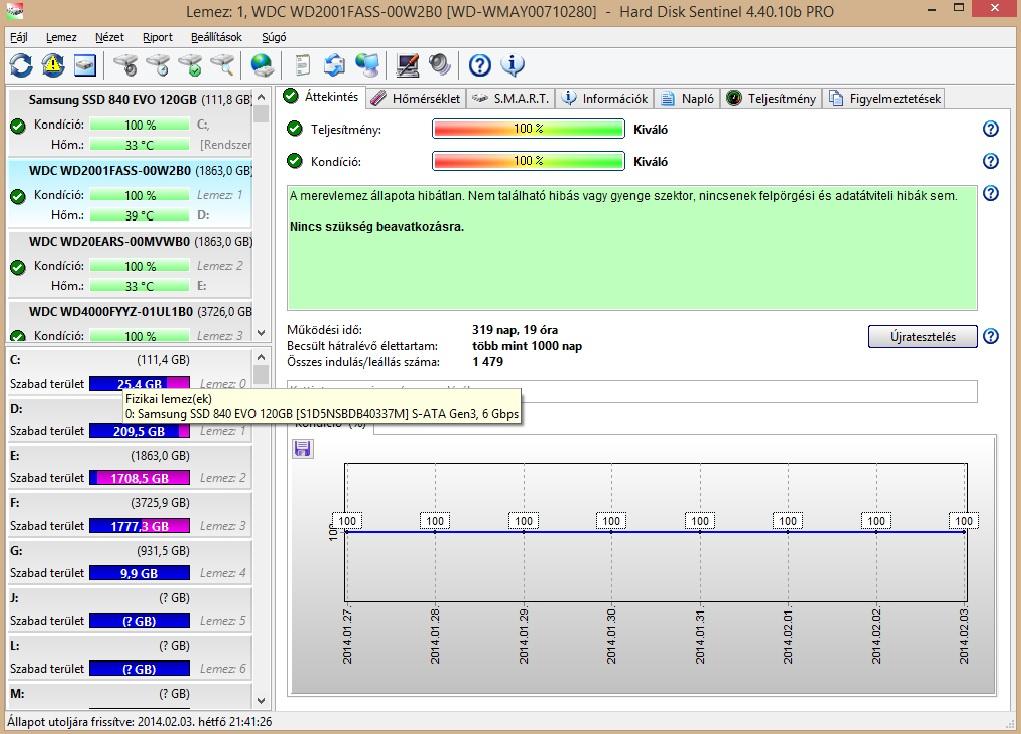Click help icon next to green status text
Viewport: 1021px width, 734px height.
click(x=990, y=193)
